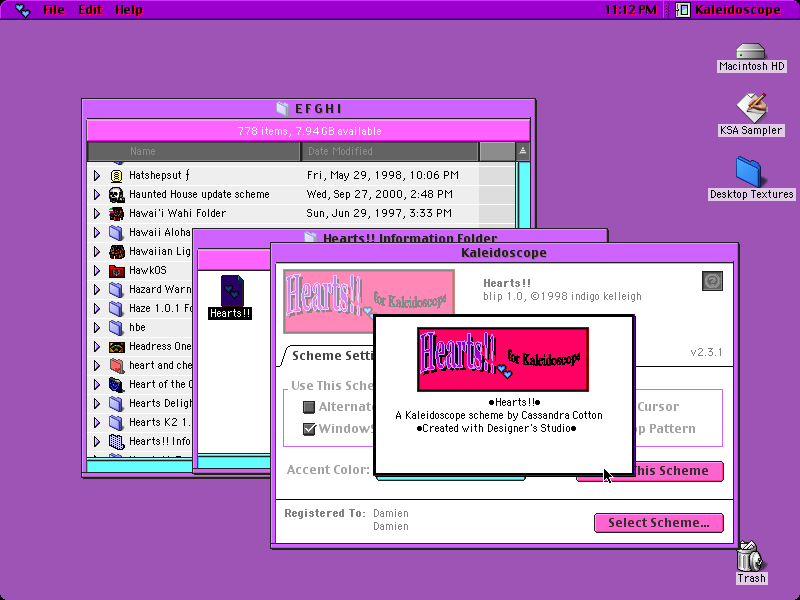Viewport: 800px width, 600px height.
Task: Click the "Wed, Sep 27, 2000, 2:48 PM" date
Action: [380, 194]
